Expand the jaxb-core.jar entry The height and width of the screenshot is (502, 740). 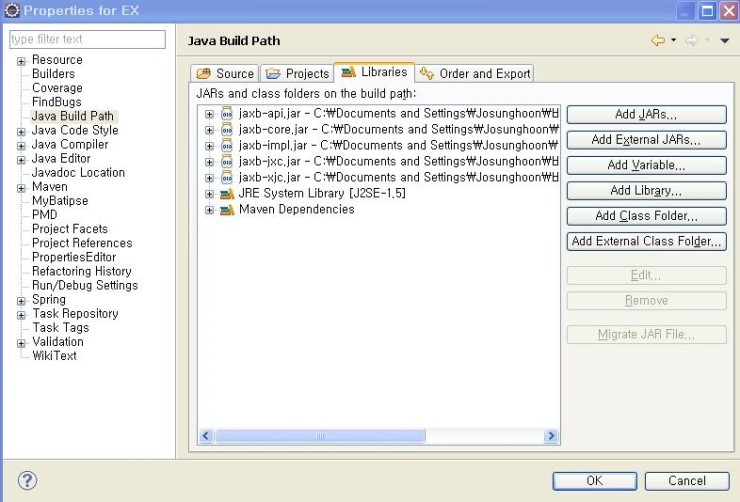(x=210, y=130)
